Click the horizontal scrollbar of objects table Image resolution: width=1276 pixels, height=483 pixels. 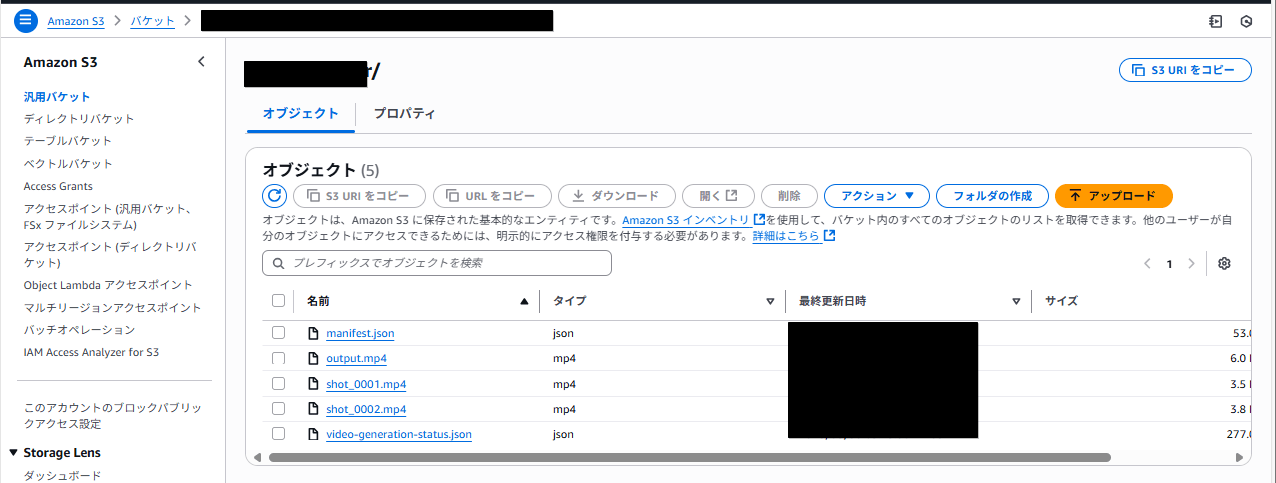(690, 457)
